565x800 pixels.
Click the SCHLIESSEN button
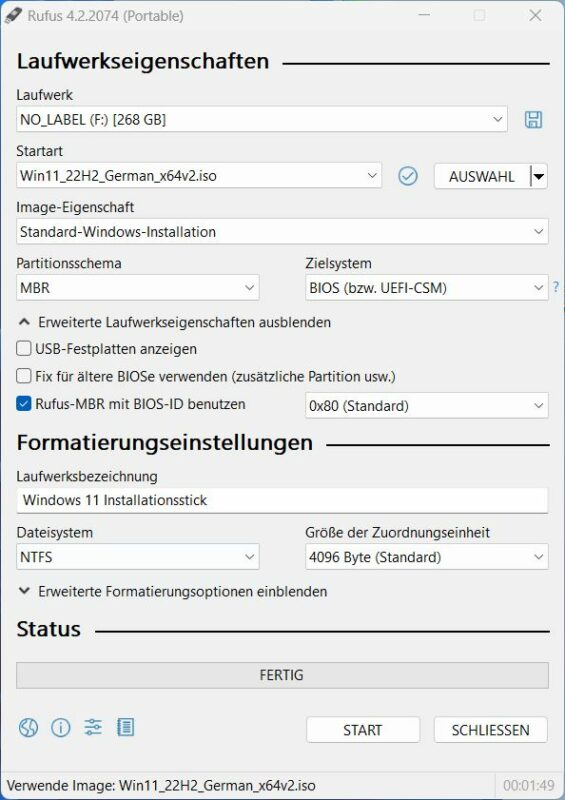[490, 730]
